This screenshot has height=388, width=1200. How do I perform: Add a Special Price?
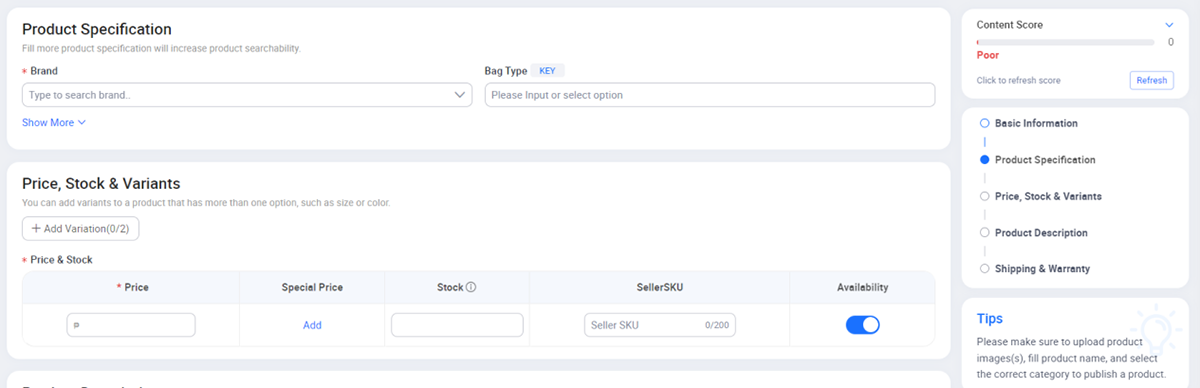(313, 325)
